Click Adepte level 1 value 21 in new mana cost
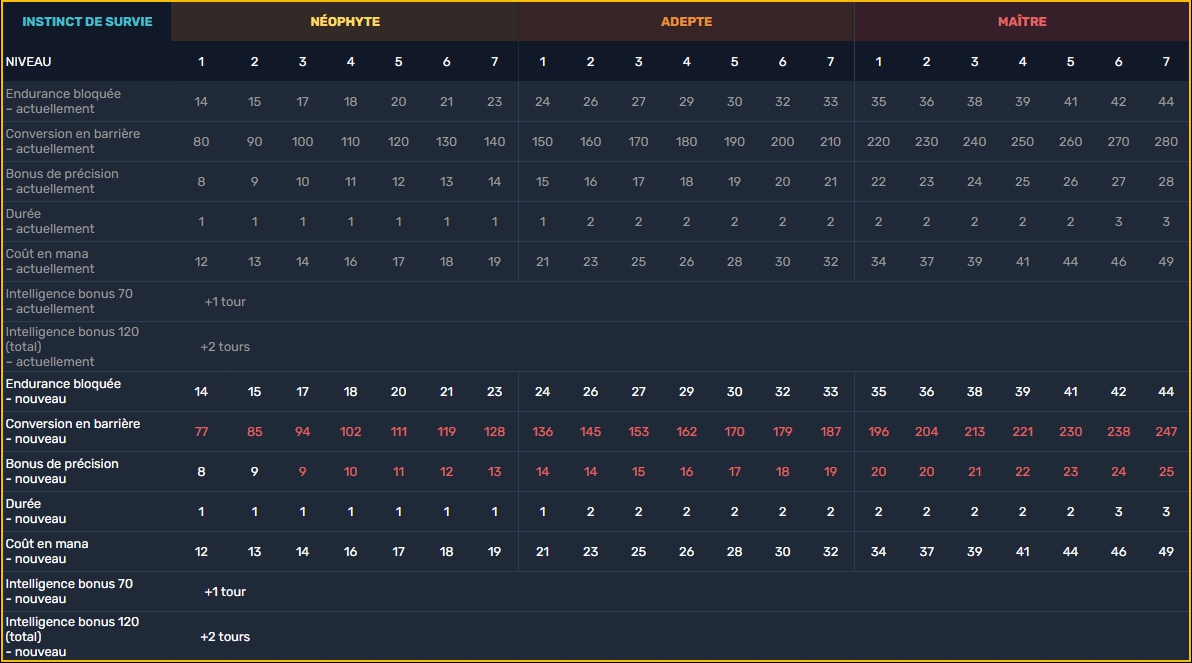This screenshot has width=1192, height=663. point(543,552)
